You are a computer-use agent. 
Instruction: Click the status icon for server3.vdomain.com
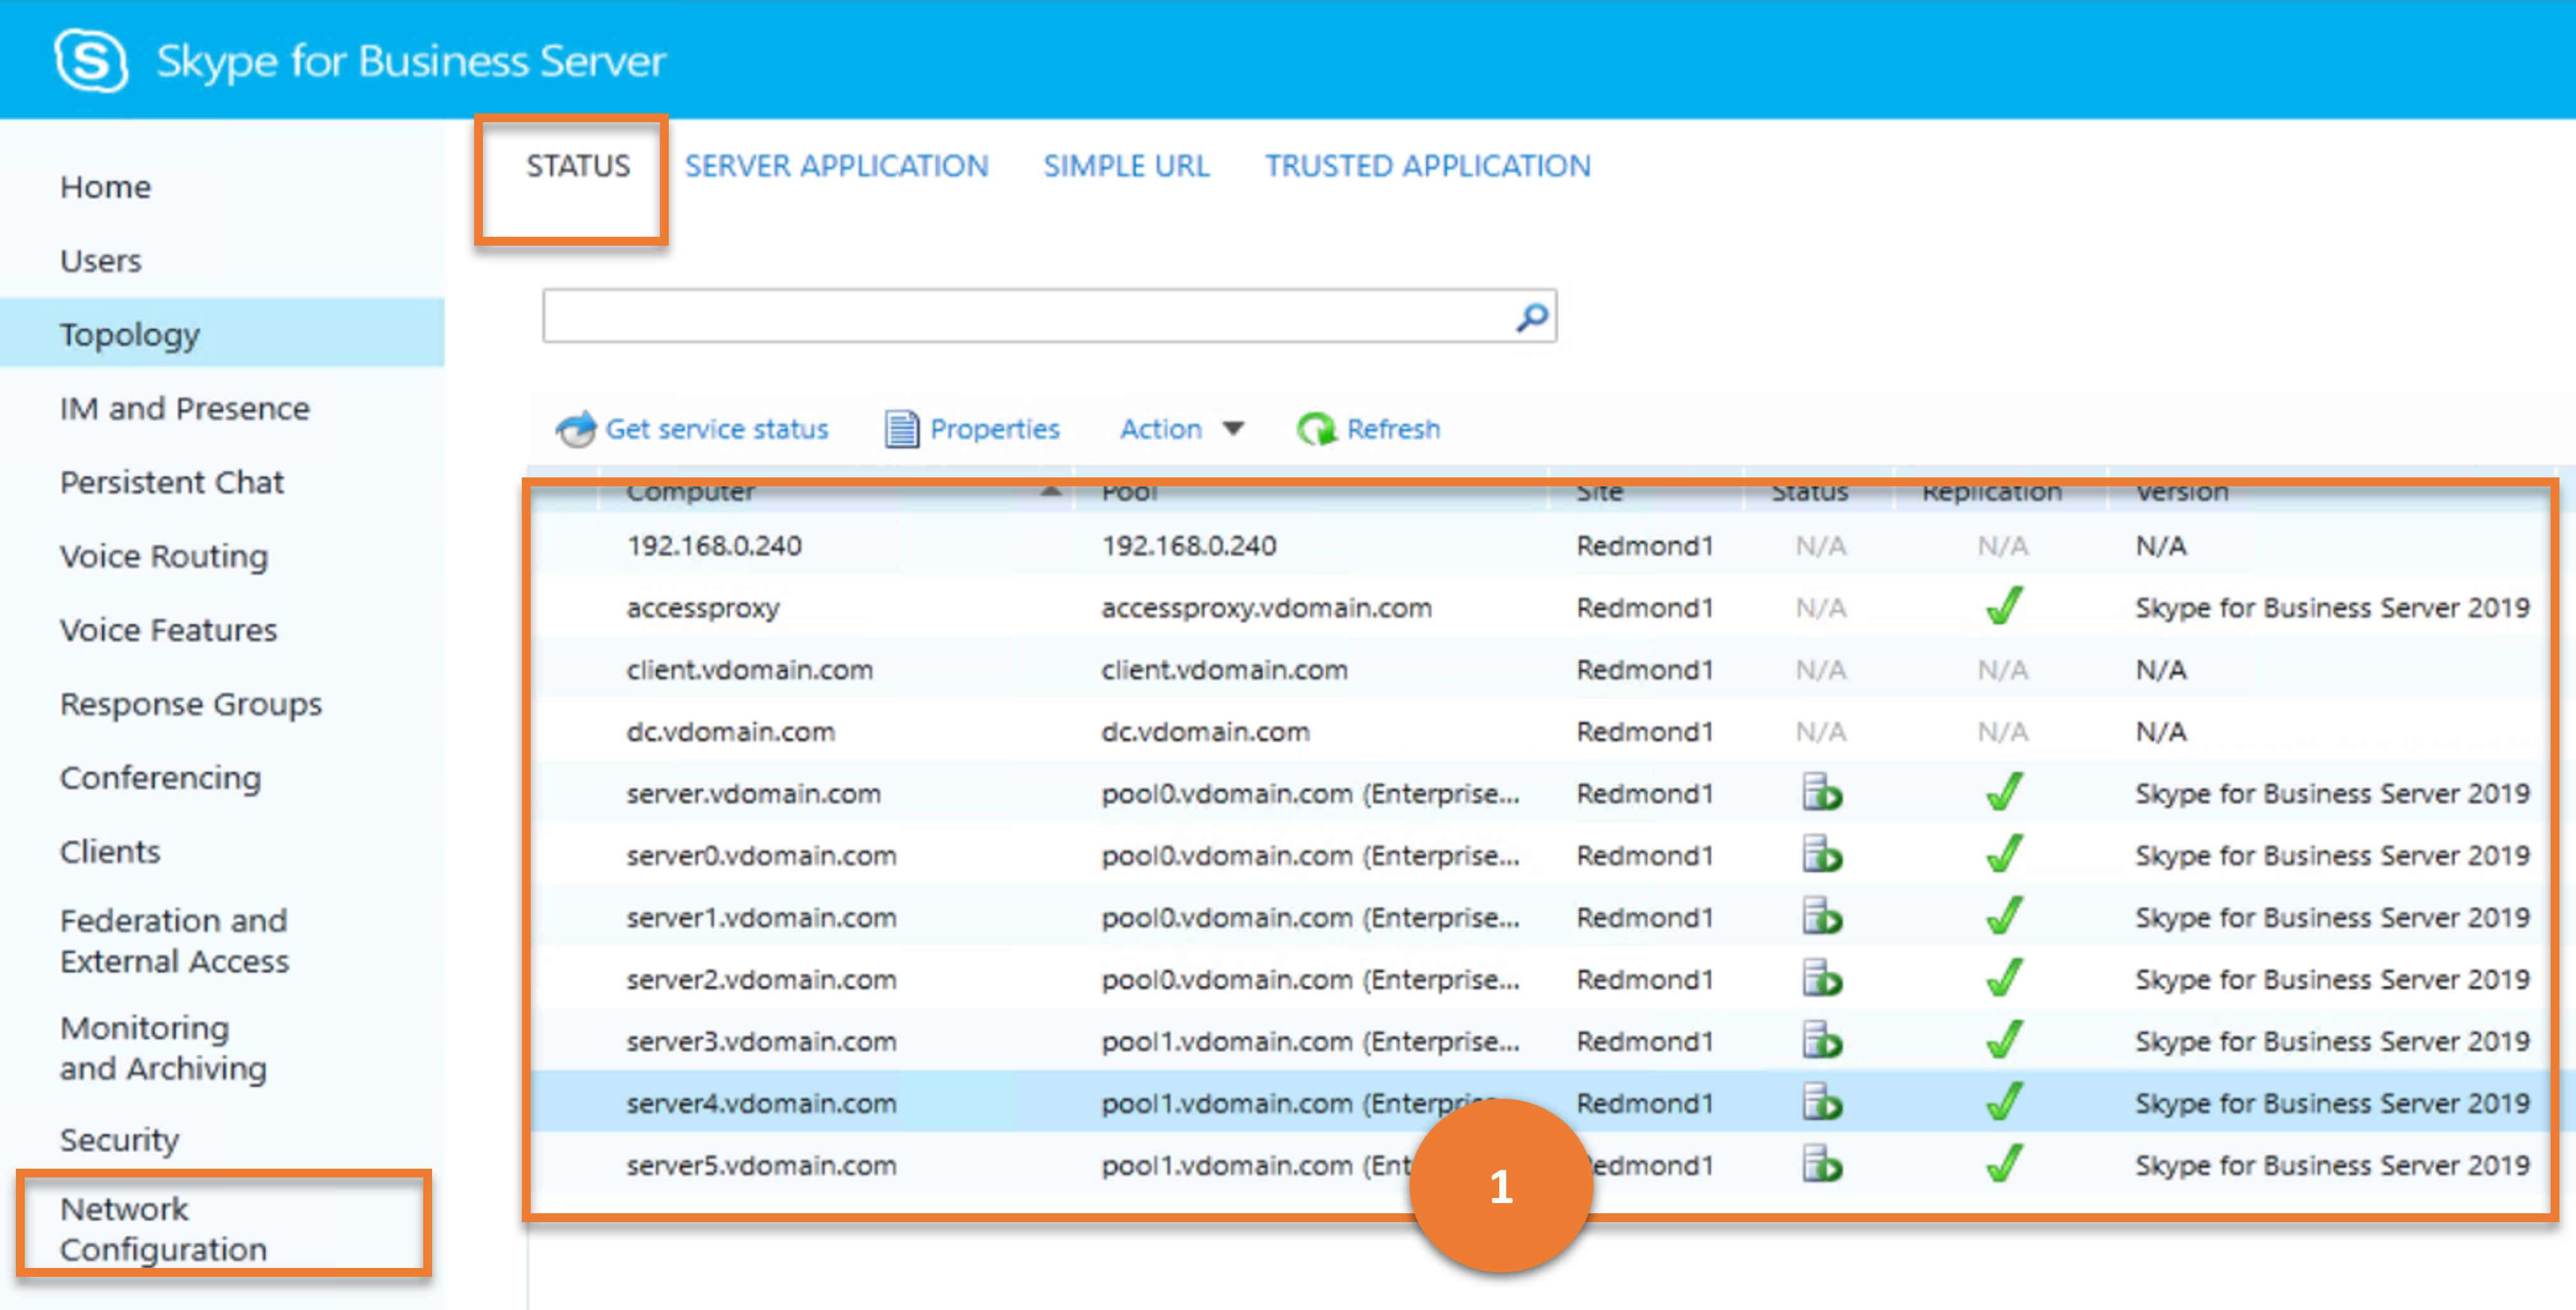click(1822, 1041)
